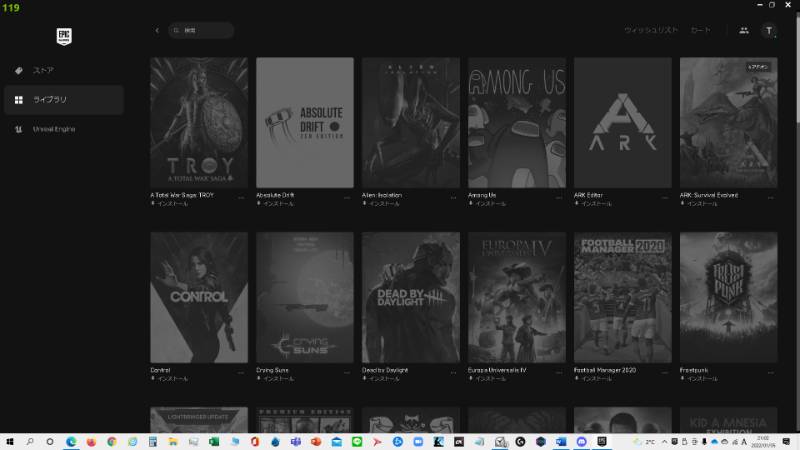Open Discord from the taskbar
800x450 pixels.
tap(581, 442)
